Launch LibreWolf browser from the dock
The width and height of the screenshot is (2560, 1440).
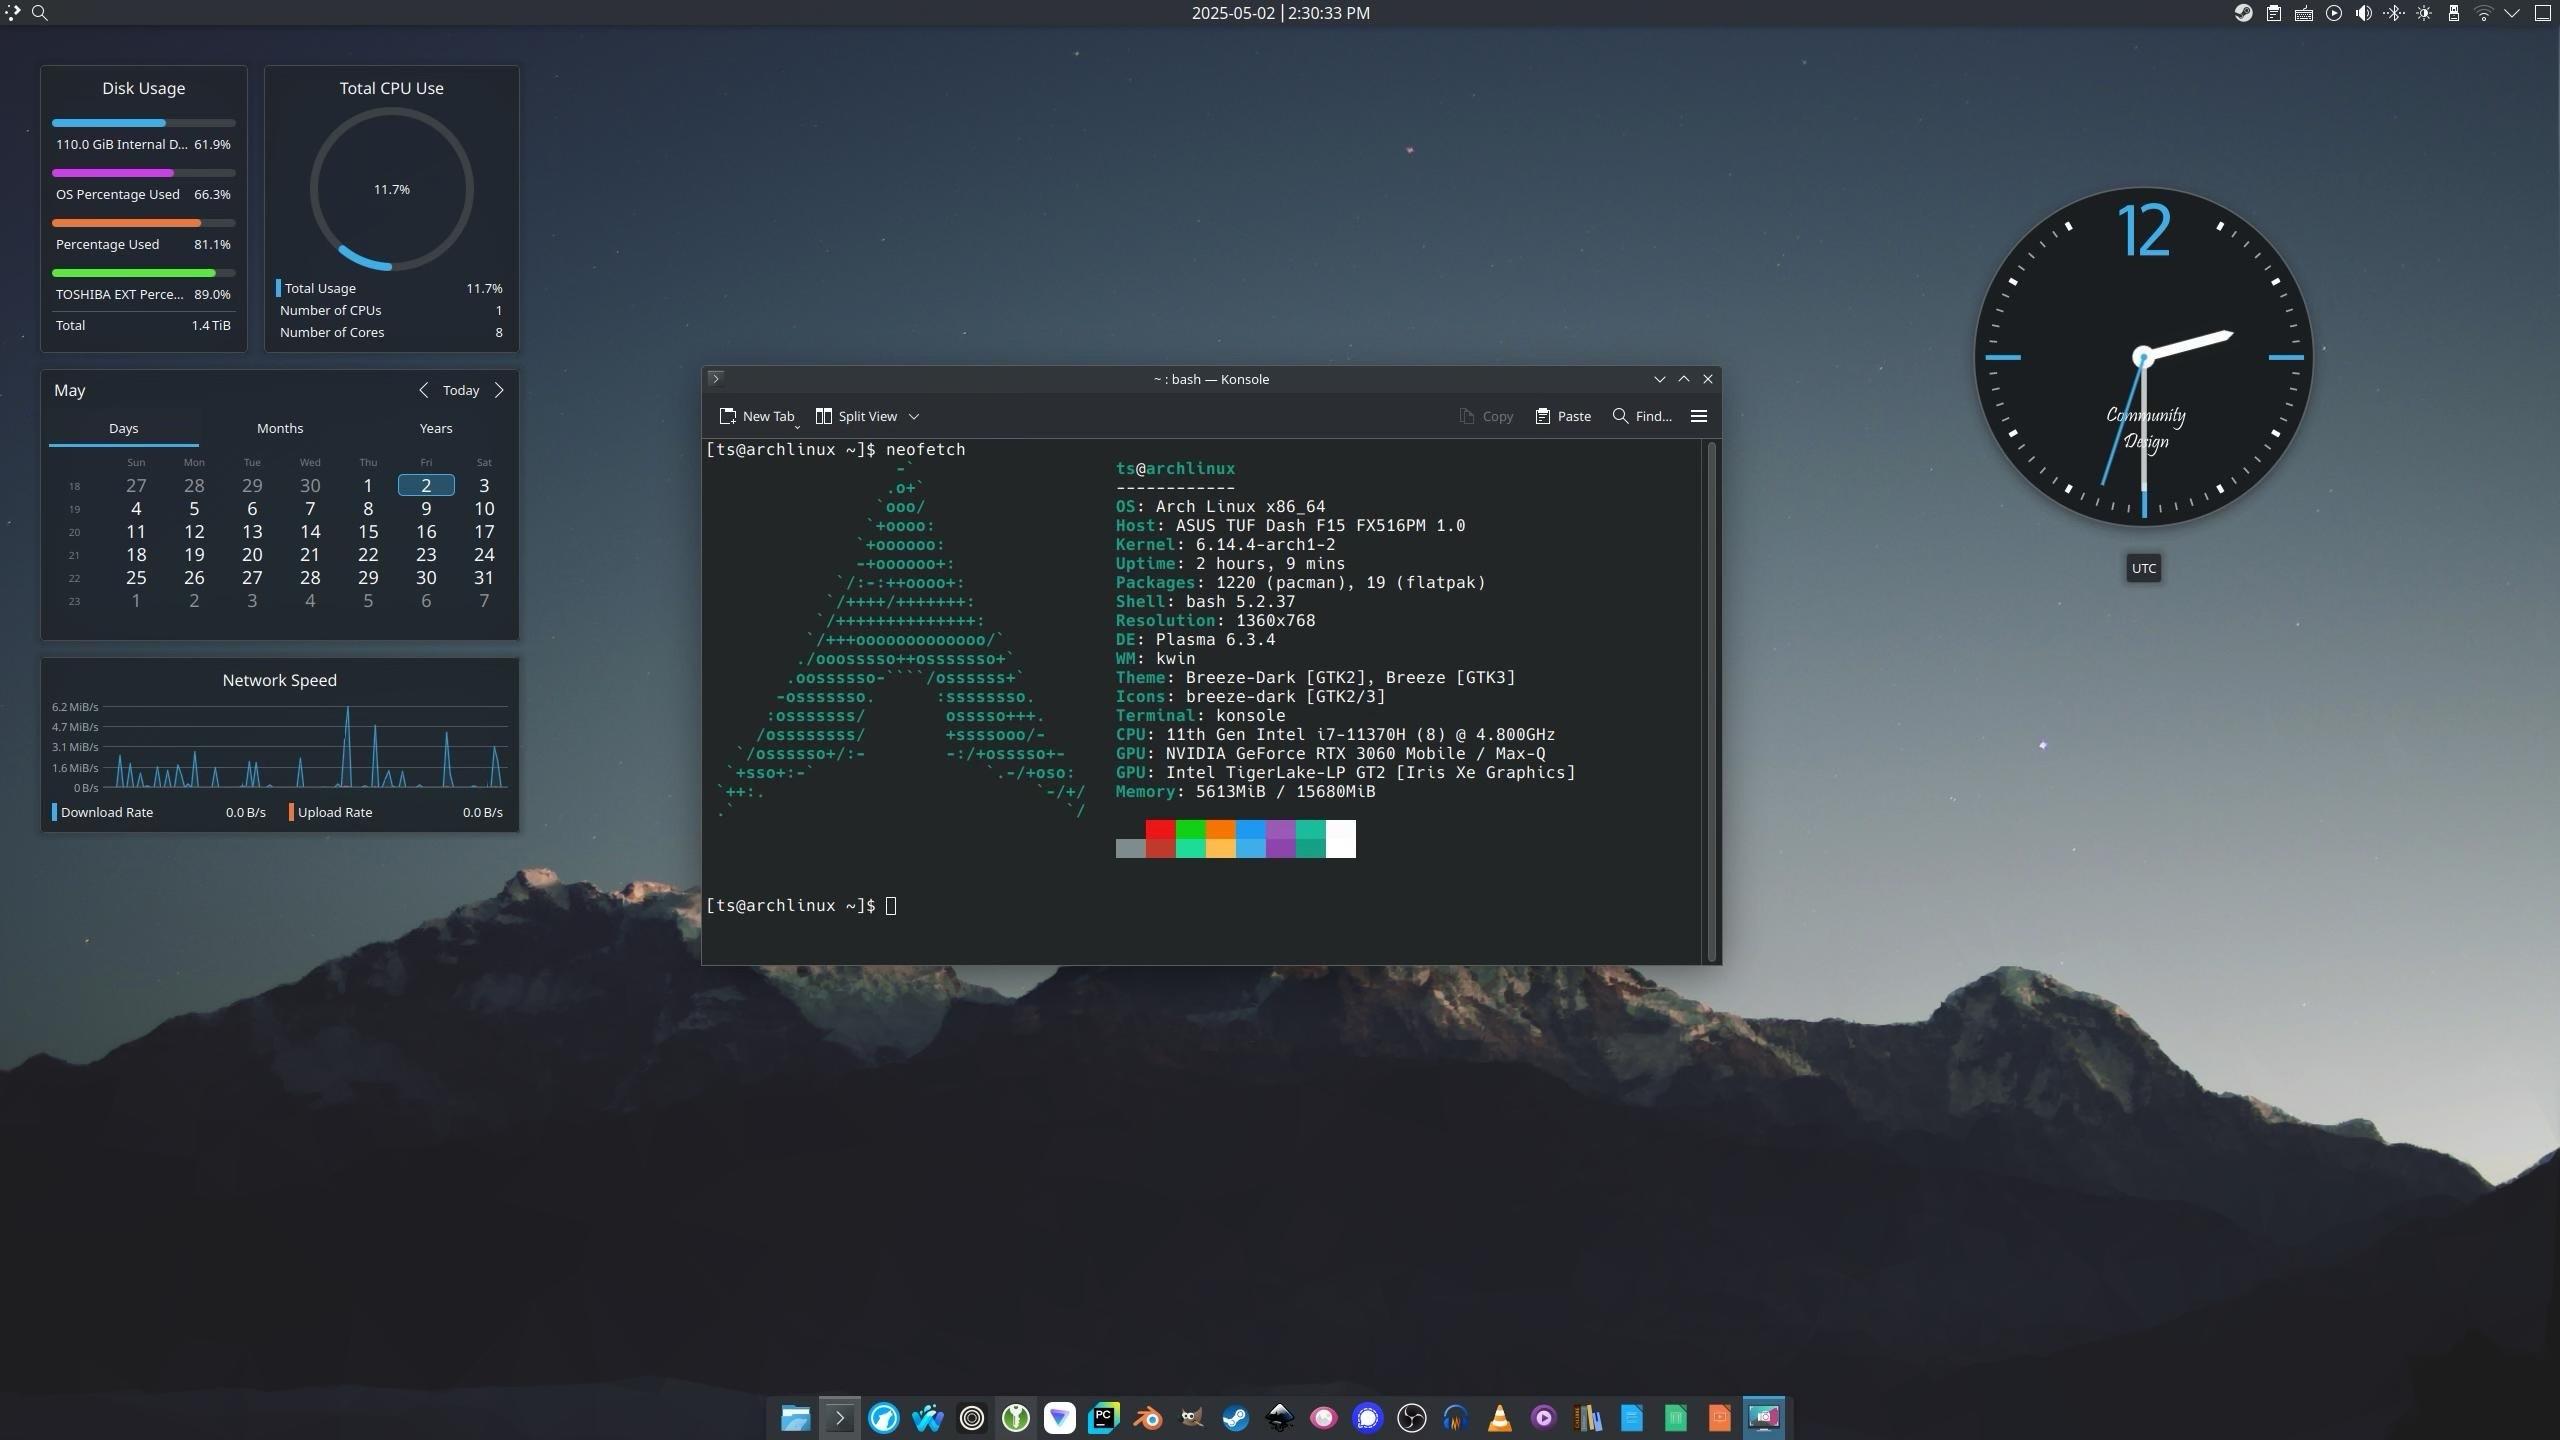click(884, 1417)
